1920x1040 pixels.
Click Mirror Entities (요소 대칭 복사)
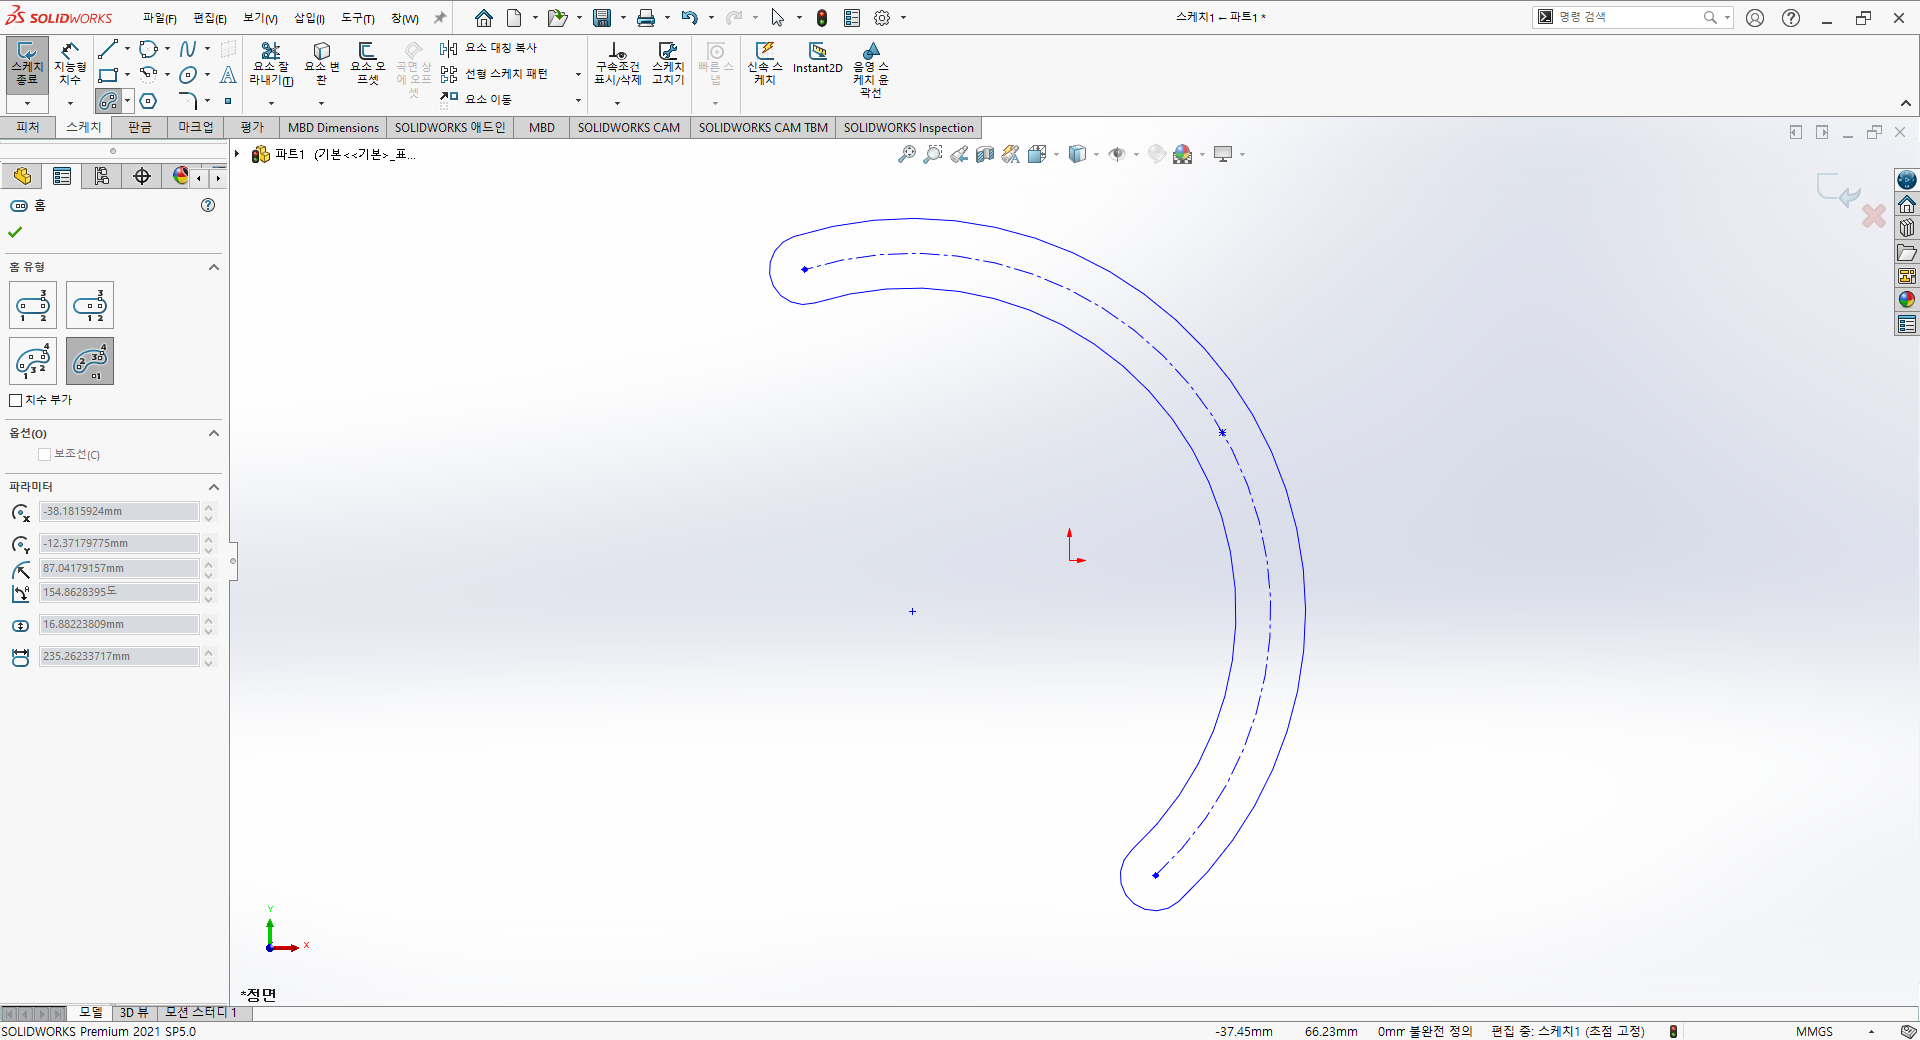(x=489, y=48)
